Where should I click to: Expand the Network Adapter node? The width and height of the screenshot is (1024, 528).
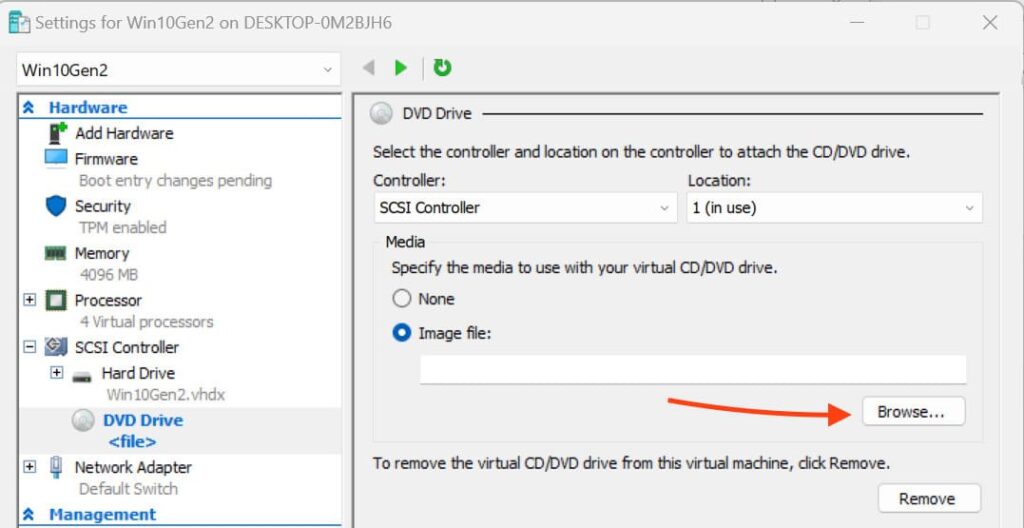click(29, 467)
